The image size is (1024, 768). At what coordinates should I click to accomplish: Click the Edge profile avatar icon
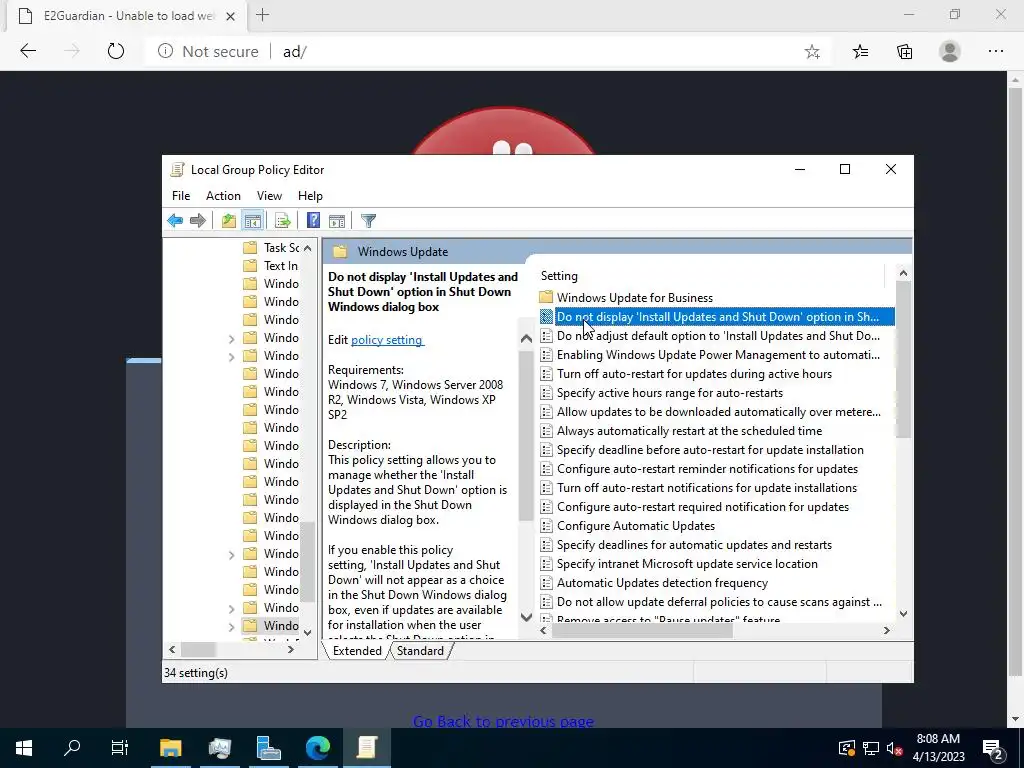tap(950, 51)
